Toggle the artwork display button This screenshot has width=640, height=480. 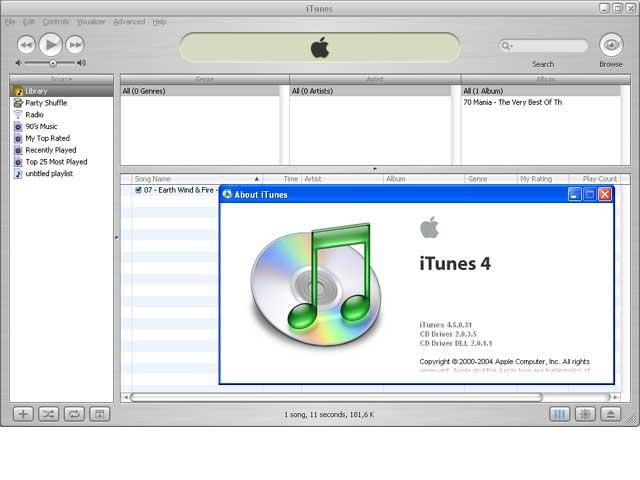tap(100, 414)
